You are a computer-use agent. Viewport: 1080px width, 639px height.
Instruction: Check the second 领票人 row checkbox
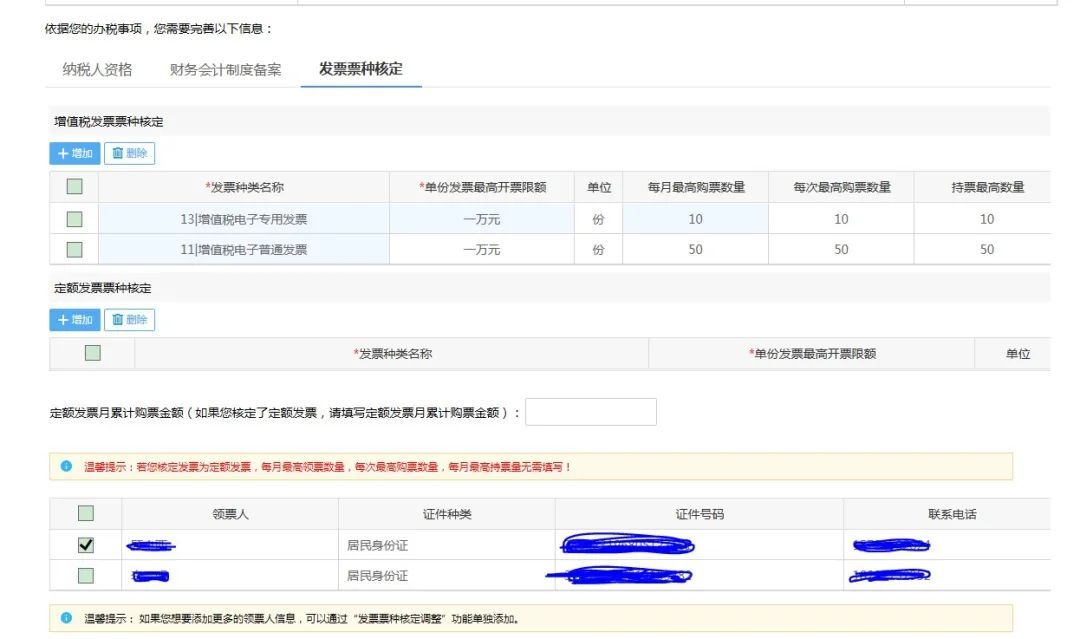tap(85, 575)
